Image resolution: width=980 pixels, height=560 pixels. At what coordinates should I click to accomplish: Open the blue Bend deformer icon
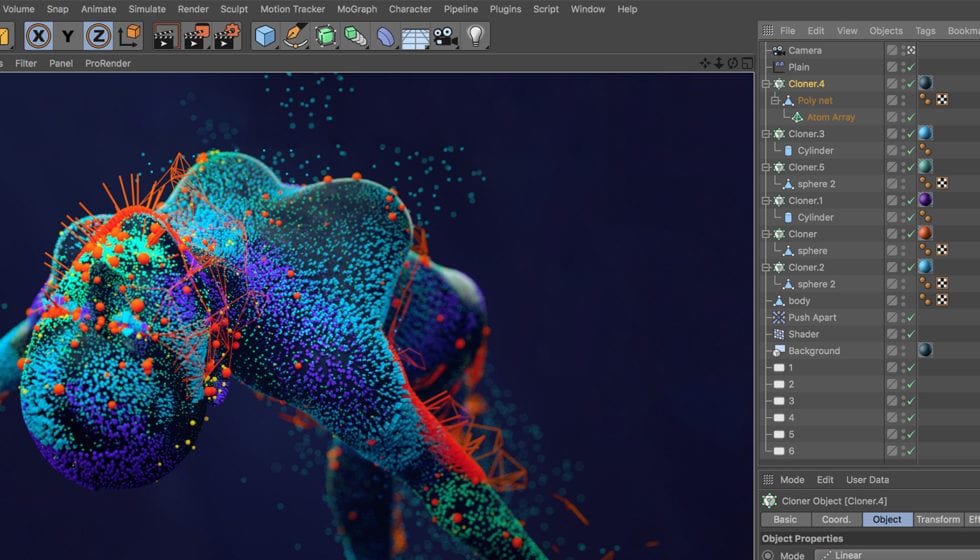386,36
